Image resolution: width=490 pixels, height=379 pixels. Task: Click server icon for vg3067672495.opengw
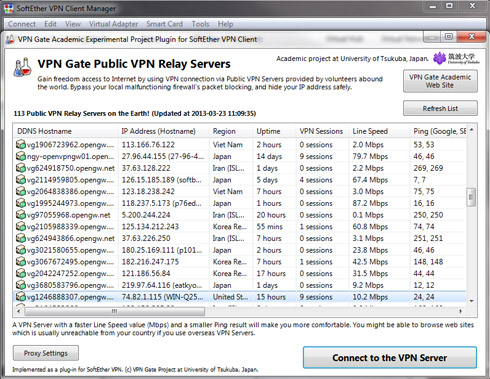click(x=21, y=262)
